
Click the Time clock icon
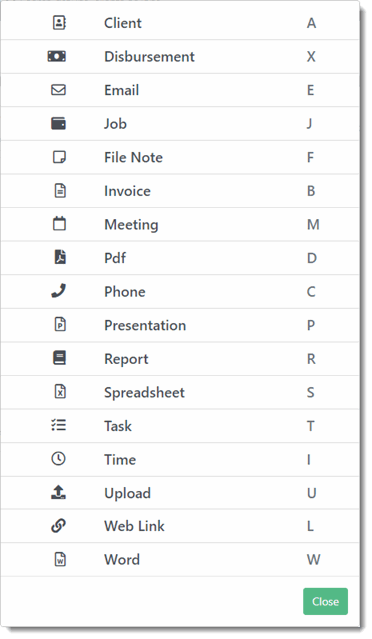point(59,459)
